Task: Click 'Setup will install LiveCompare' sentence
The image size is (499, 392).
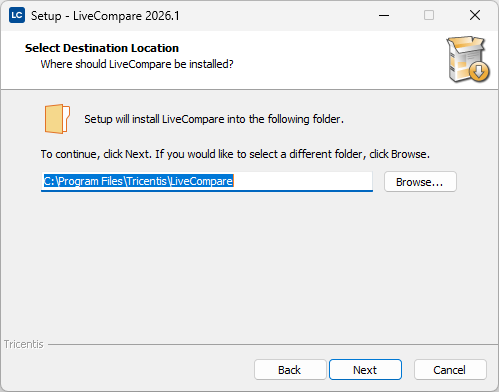Action: (214, 119)
